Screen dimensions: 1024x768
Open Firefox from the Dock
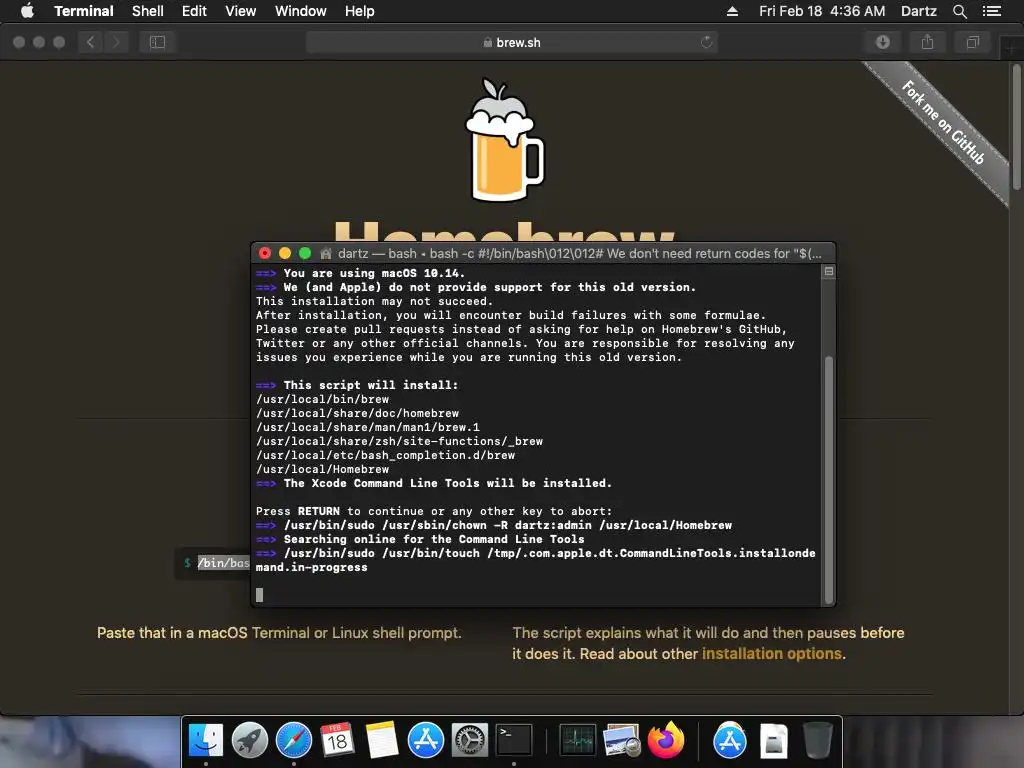[665, 741]
